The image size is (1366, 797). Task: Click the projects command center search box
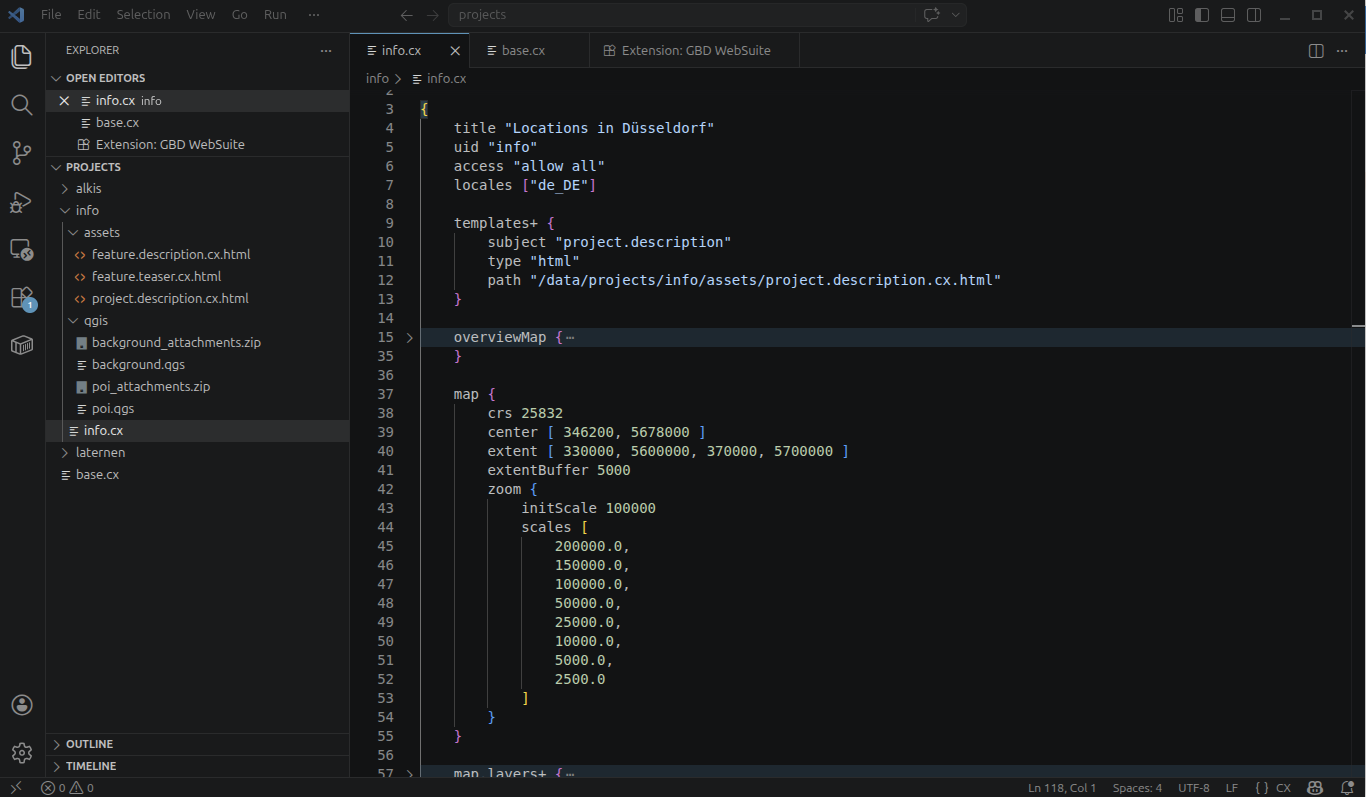click(x=682, y=15)
